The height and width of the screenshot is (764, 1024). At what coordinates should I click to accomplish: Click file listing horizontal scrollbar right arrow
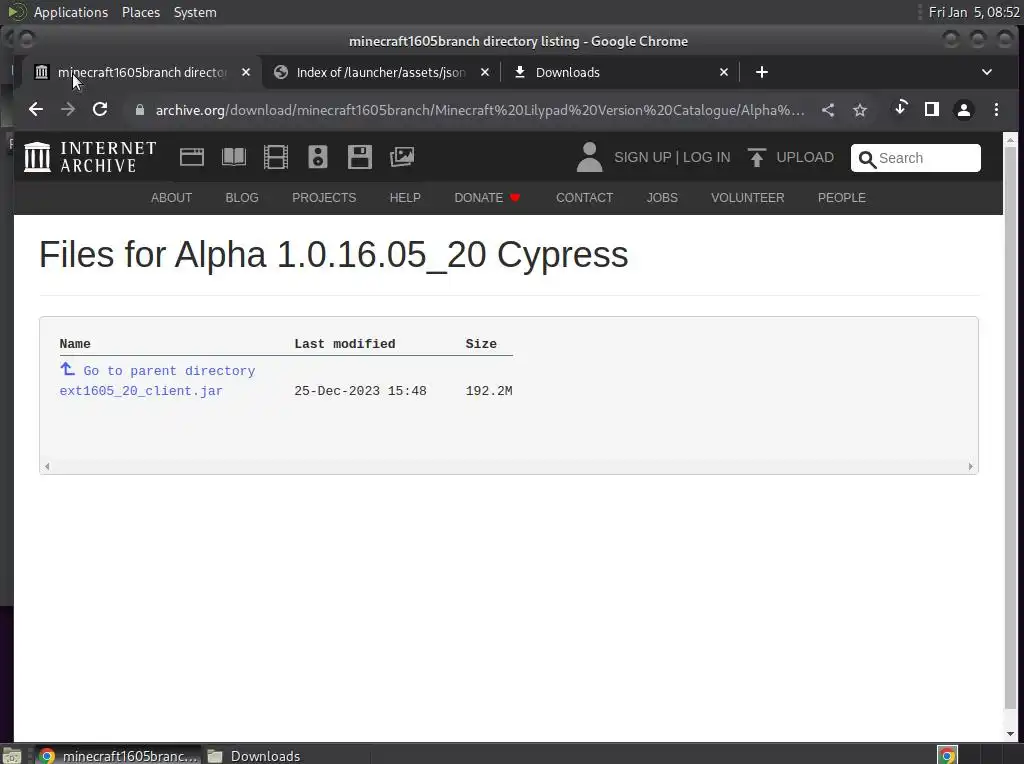[x=970, y=466]
